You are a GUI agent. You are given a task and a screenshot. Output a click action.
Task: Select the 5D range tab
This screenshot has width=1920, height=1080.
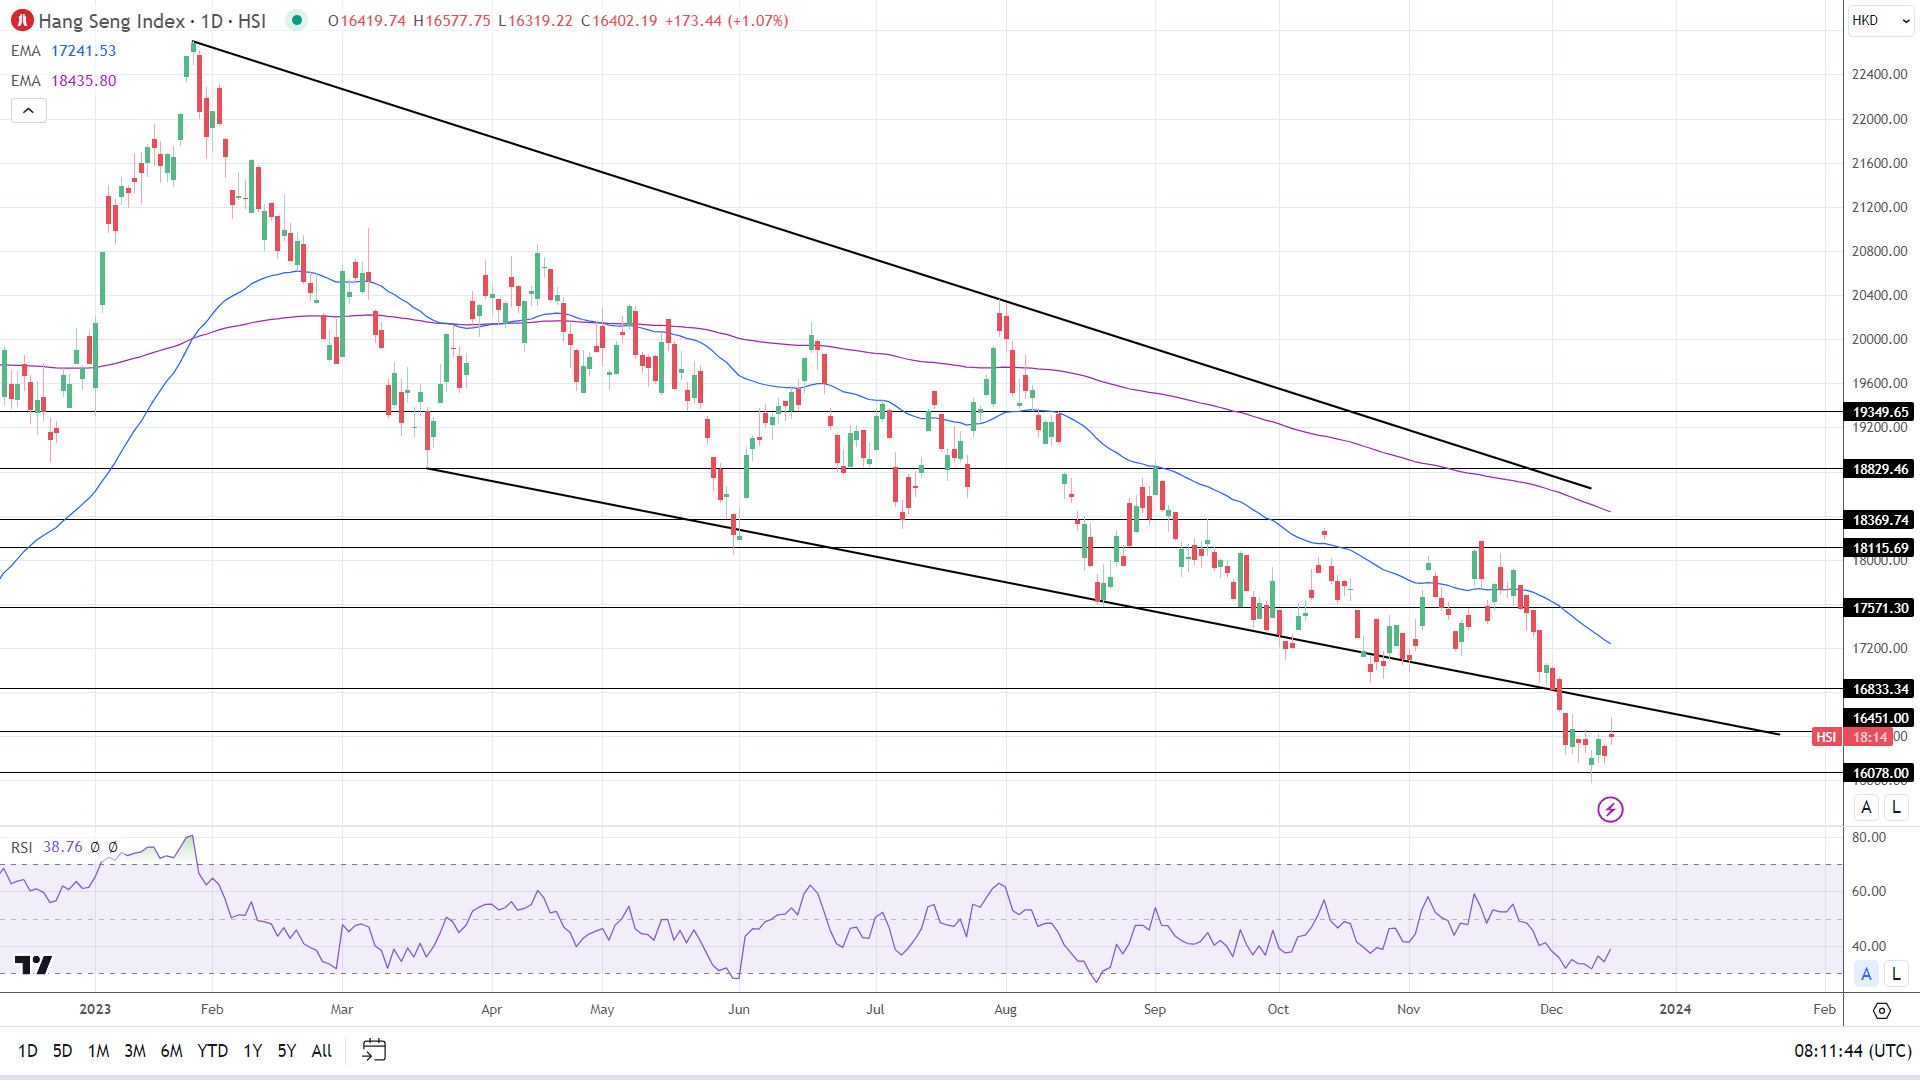(x=62, y=1050)
